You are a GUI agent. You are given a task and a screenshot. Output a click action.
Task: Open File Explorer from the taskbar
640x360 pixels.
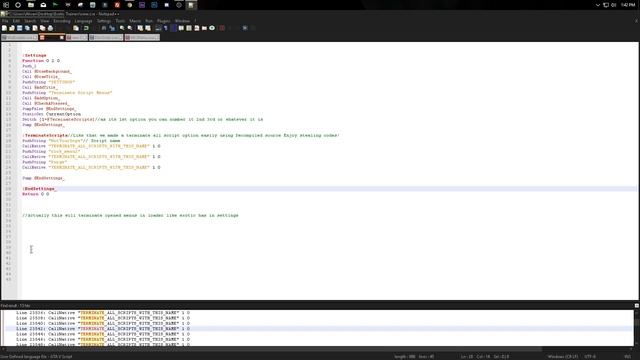31,5
